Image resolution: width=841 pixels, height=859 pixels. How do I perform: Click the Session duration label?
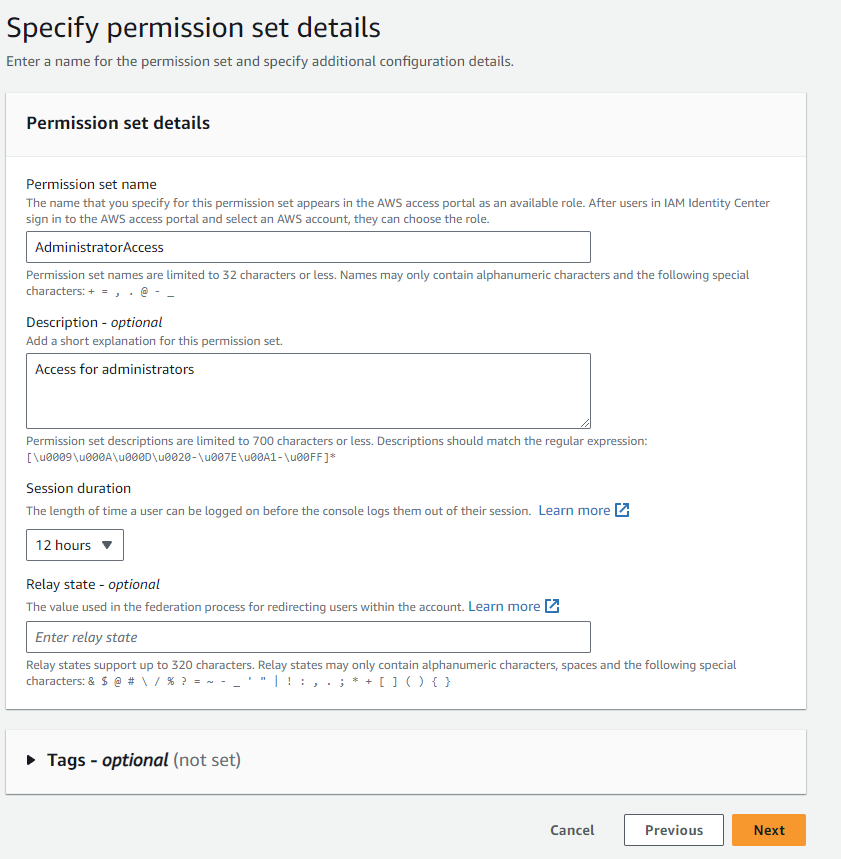(79, 488)
